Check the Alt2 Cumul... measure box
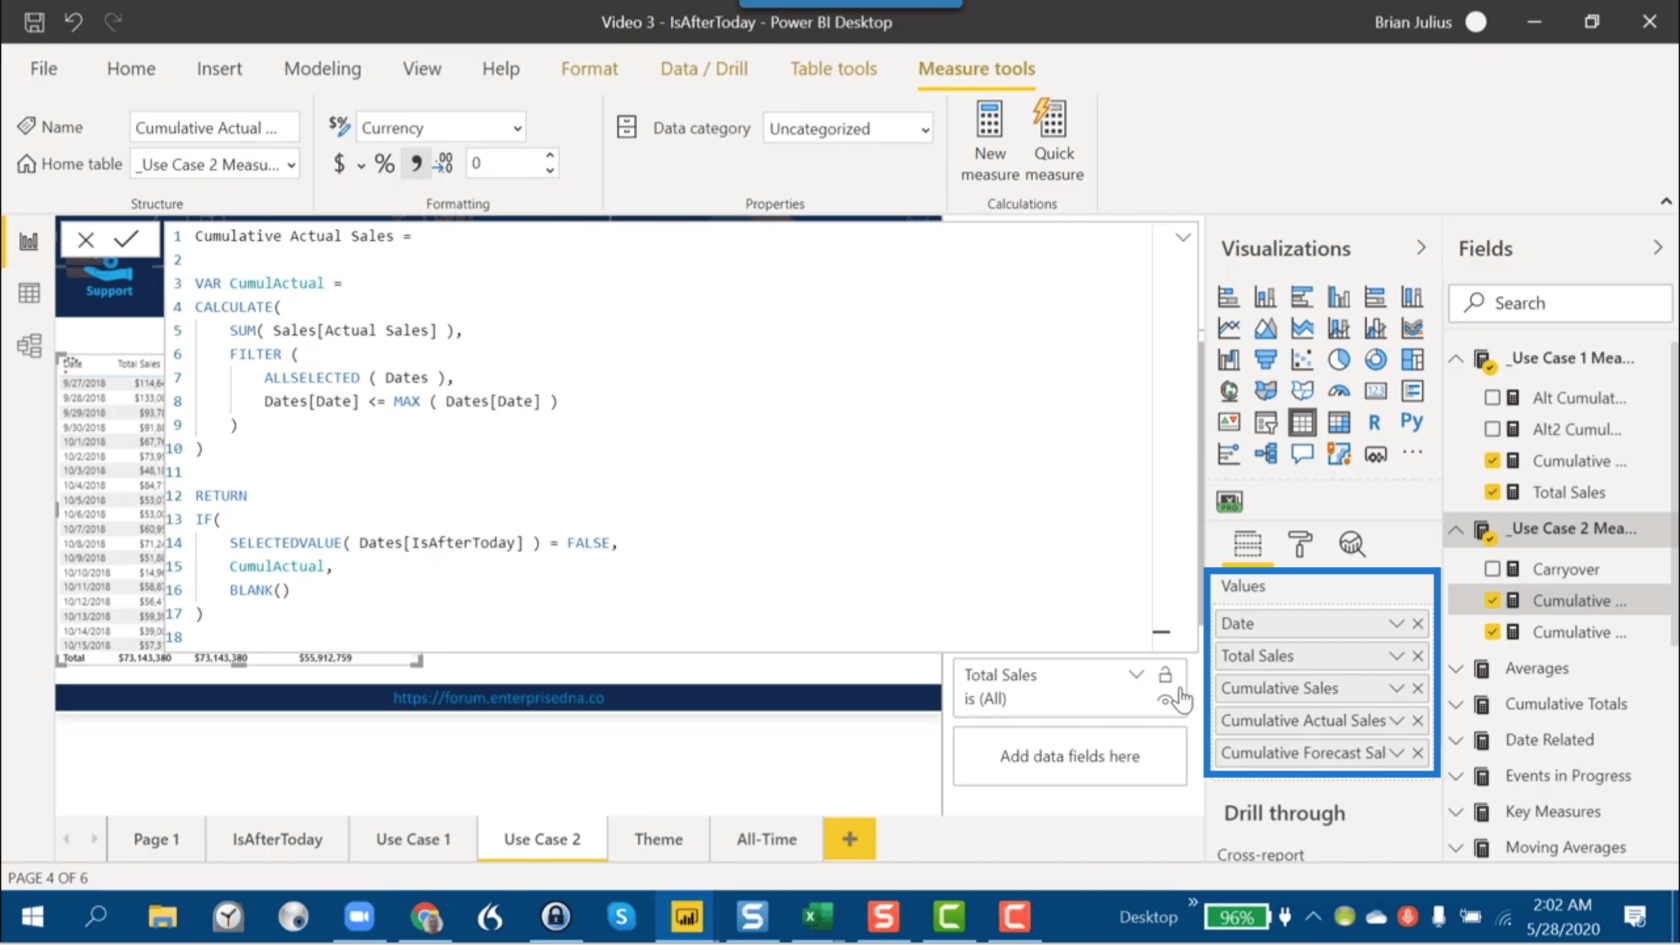Image resolution: width=1680 pixels, height=945 pixels. click(1492, 429)
